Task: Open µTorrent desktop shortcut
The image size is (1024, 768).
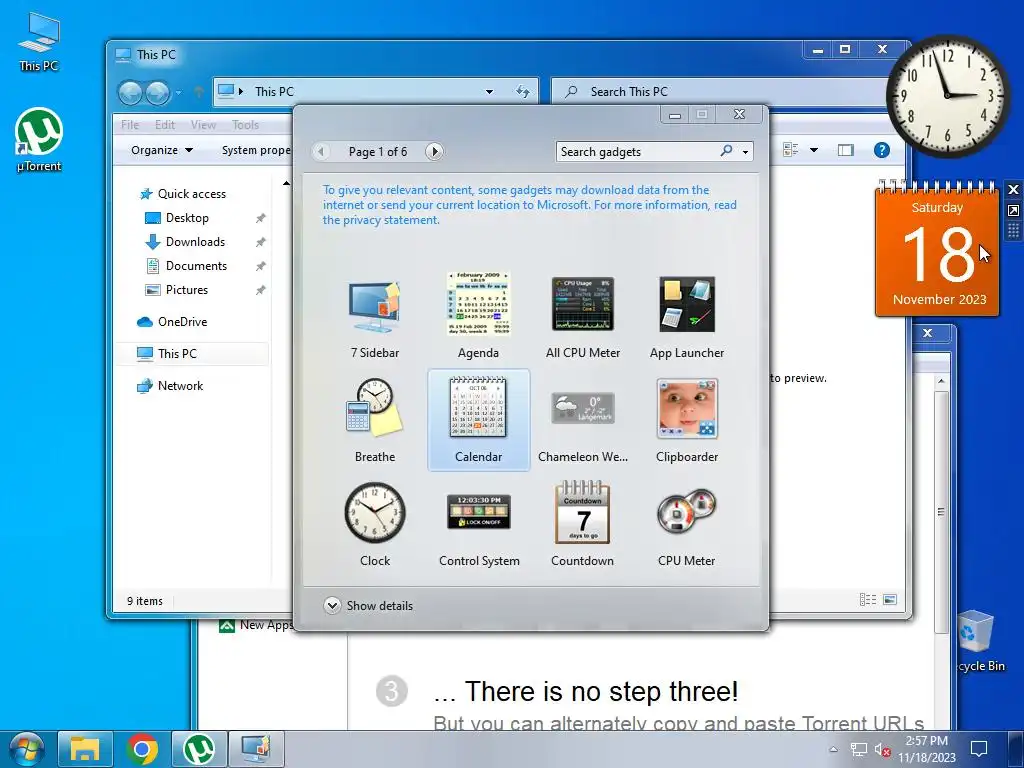Action: coord(39,140)
